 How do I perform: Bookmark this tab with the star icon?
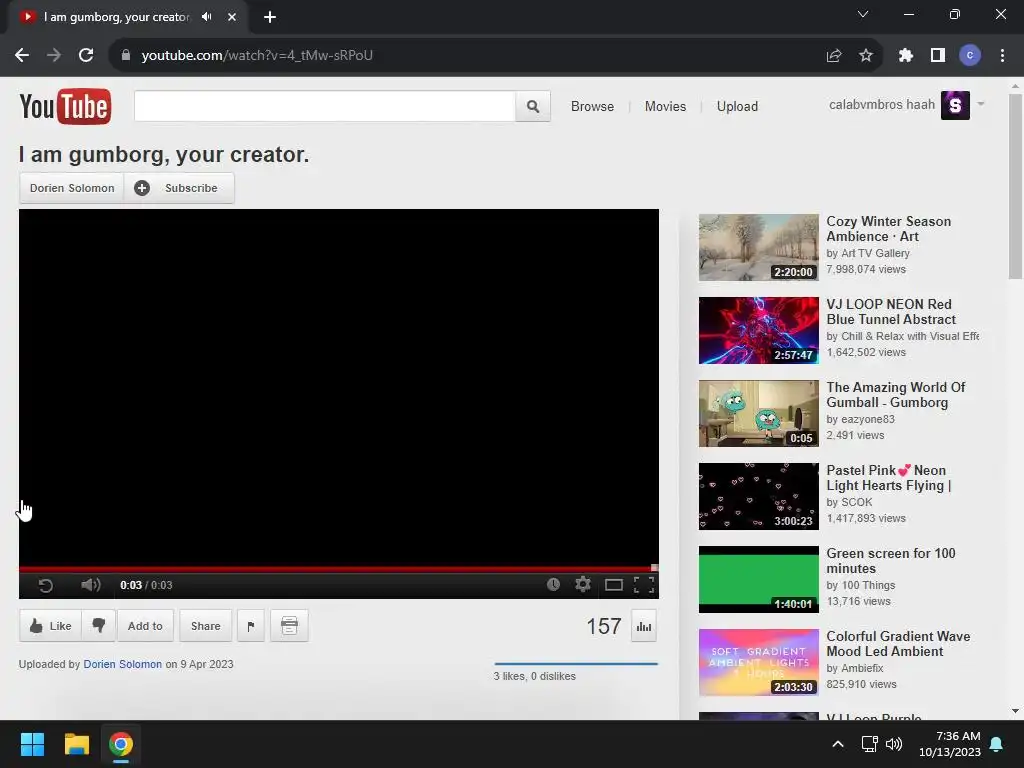tap(866, 56)
